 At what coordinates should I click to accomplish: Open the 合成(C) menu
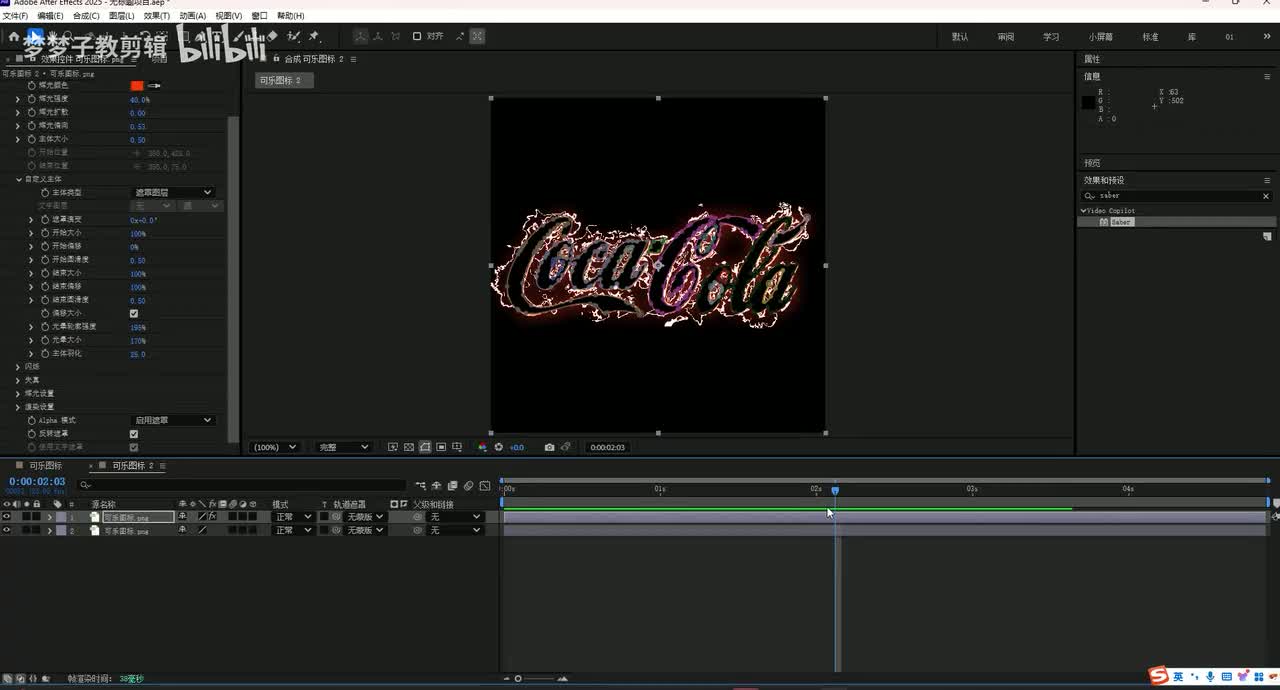86,16
